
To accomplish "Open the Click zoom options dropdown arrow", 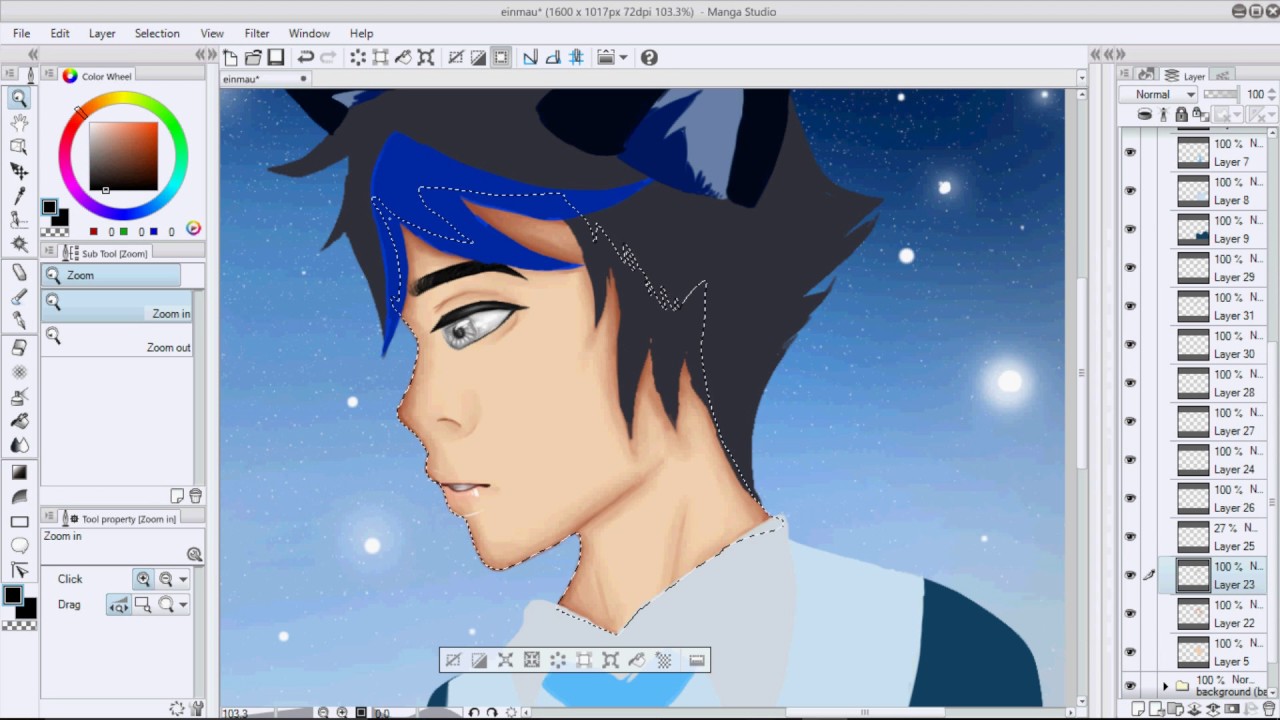I will [x=183, y=579].
